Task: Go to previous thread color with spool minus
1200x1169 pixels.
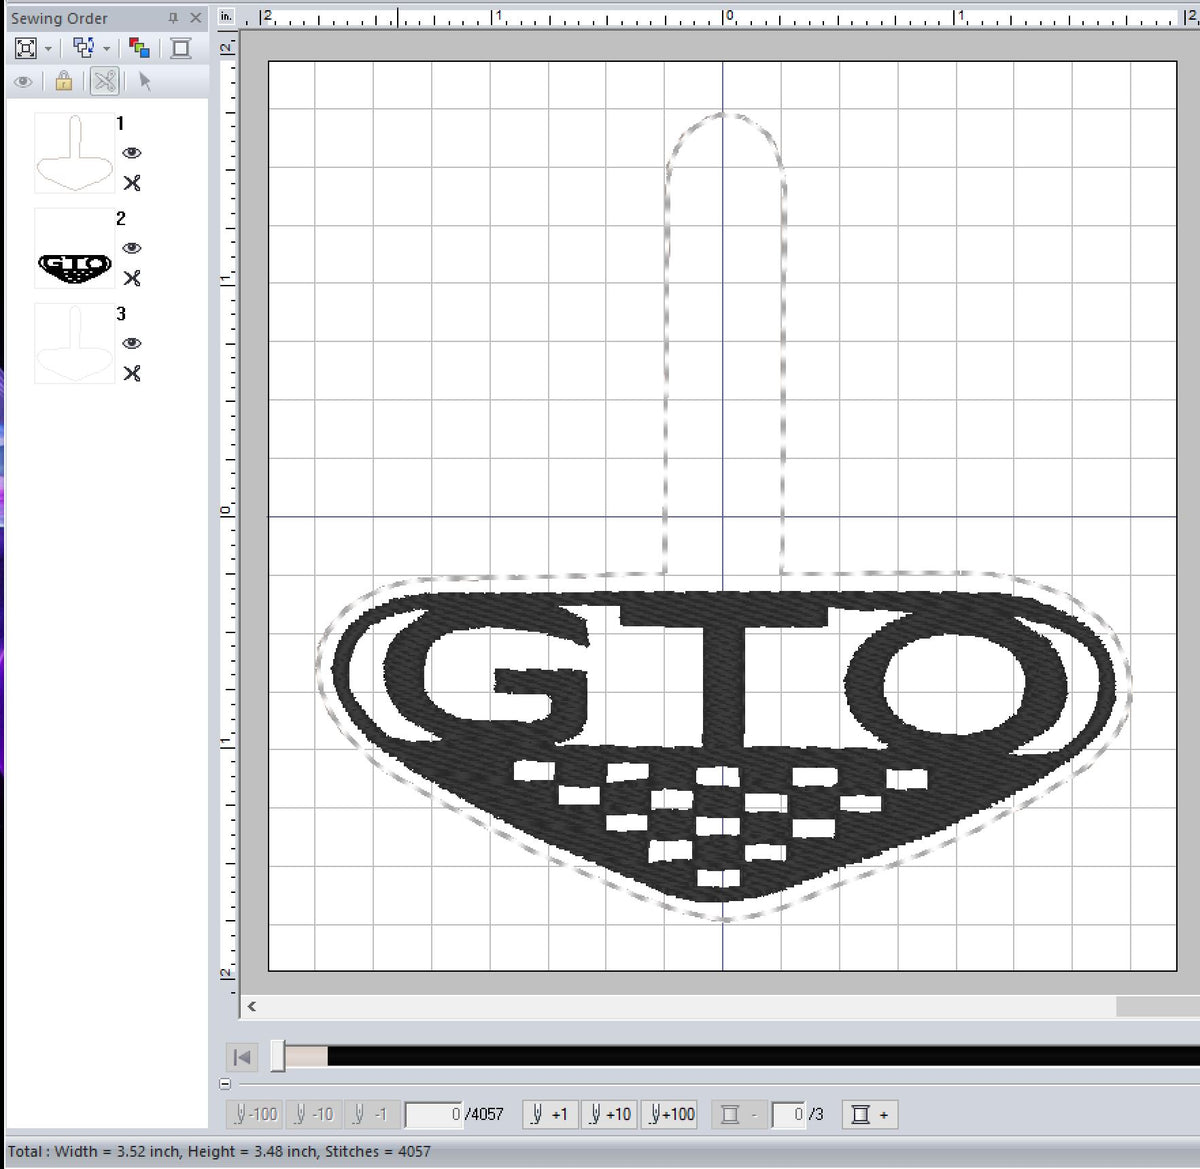Action: tap(740, 1114)
